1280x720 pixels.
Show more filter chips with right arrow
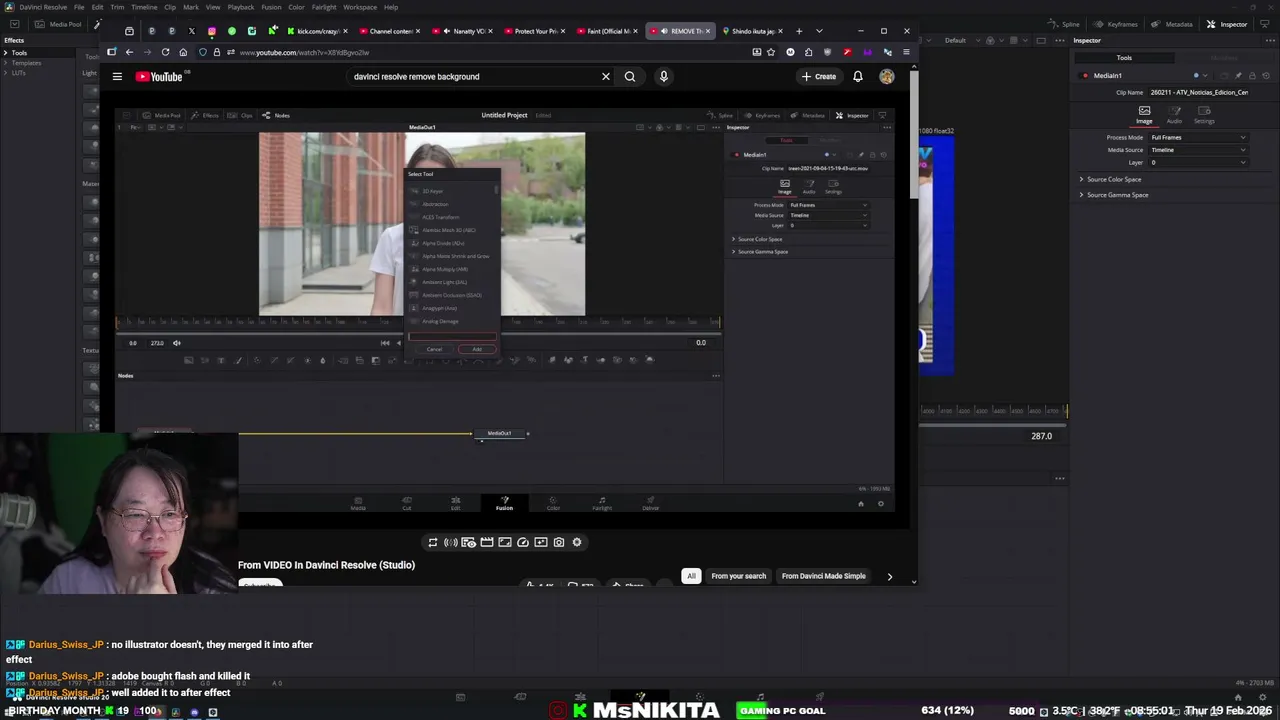(889, 577)
